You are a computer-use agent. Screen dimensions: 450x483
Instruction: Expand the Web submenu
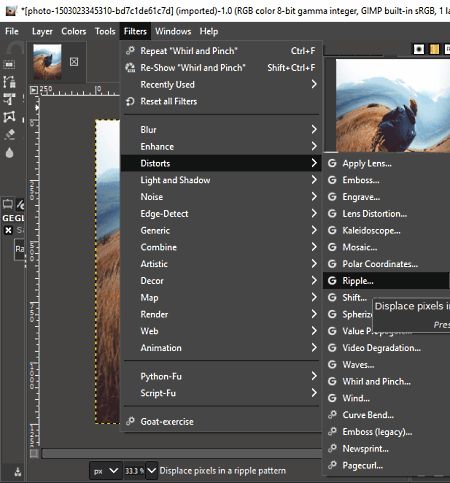(221, 331)
